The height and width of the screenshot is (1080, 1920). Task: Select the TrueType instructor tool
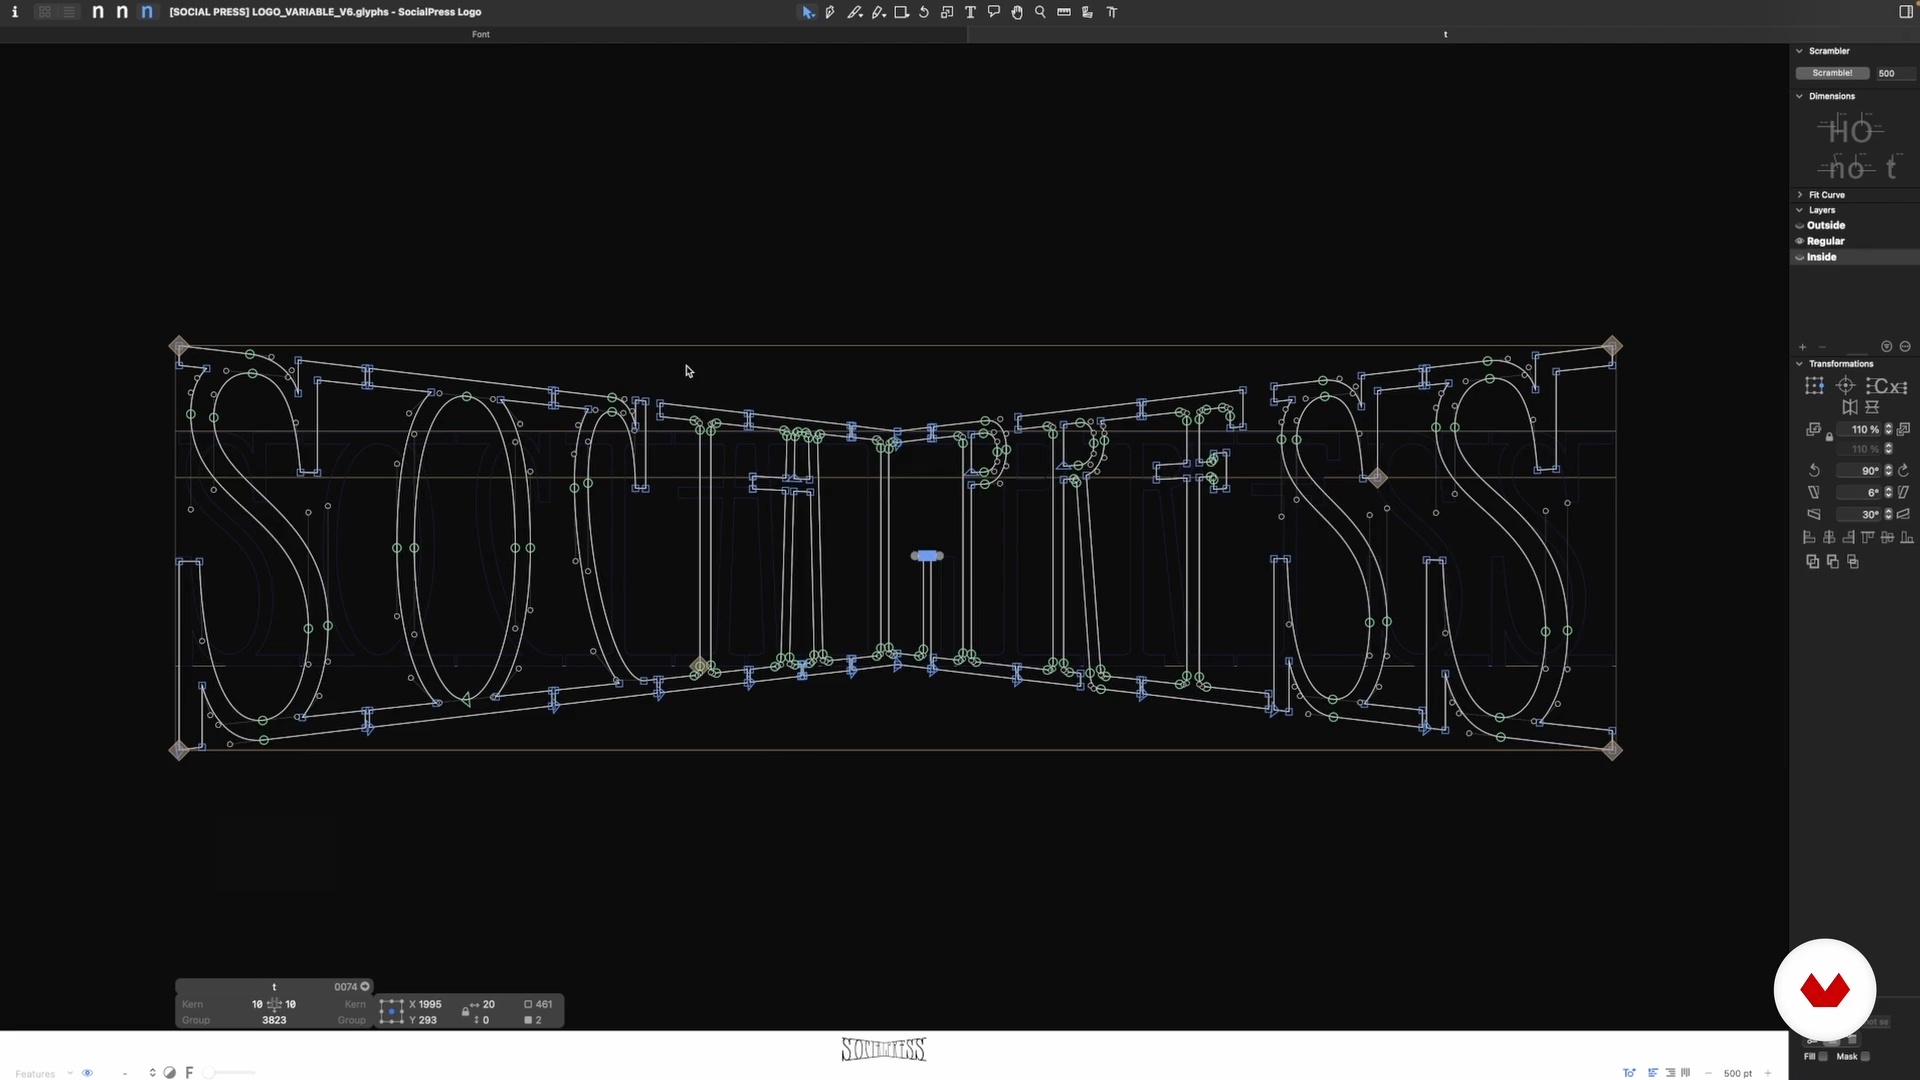coord(1112,12)
